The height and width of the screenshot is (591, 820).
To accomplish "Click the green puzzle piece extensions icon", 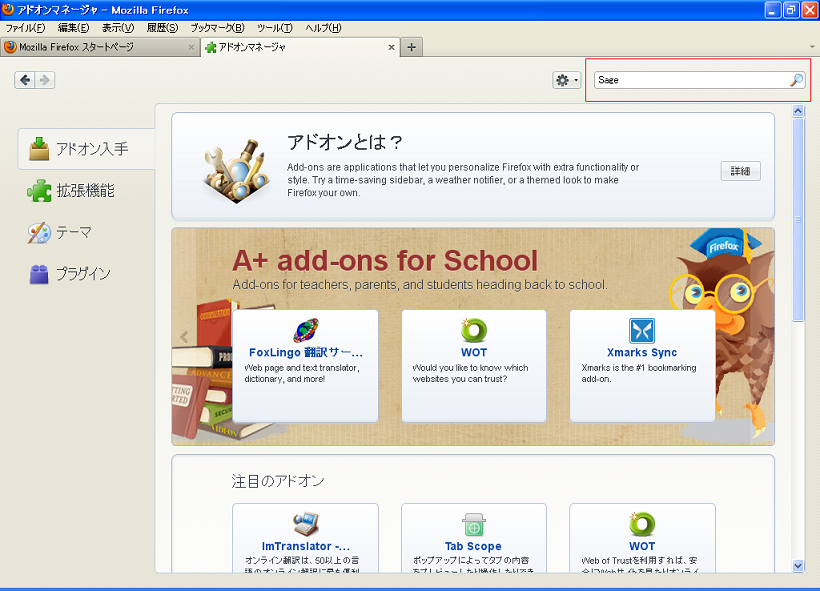I will (x=39, y=191).
